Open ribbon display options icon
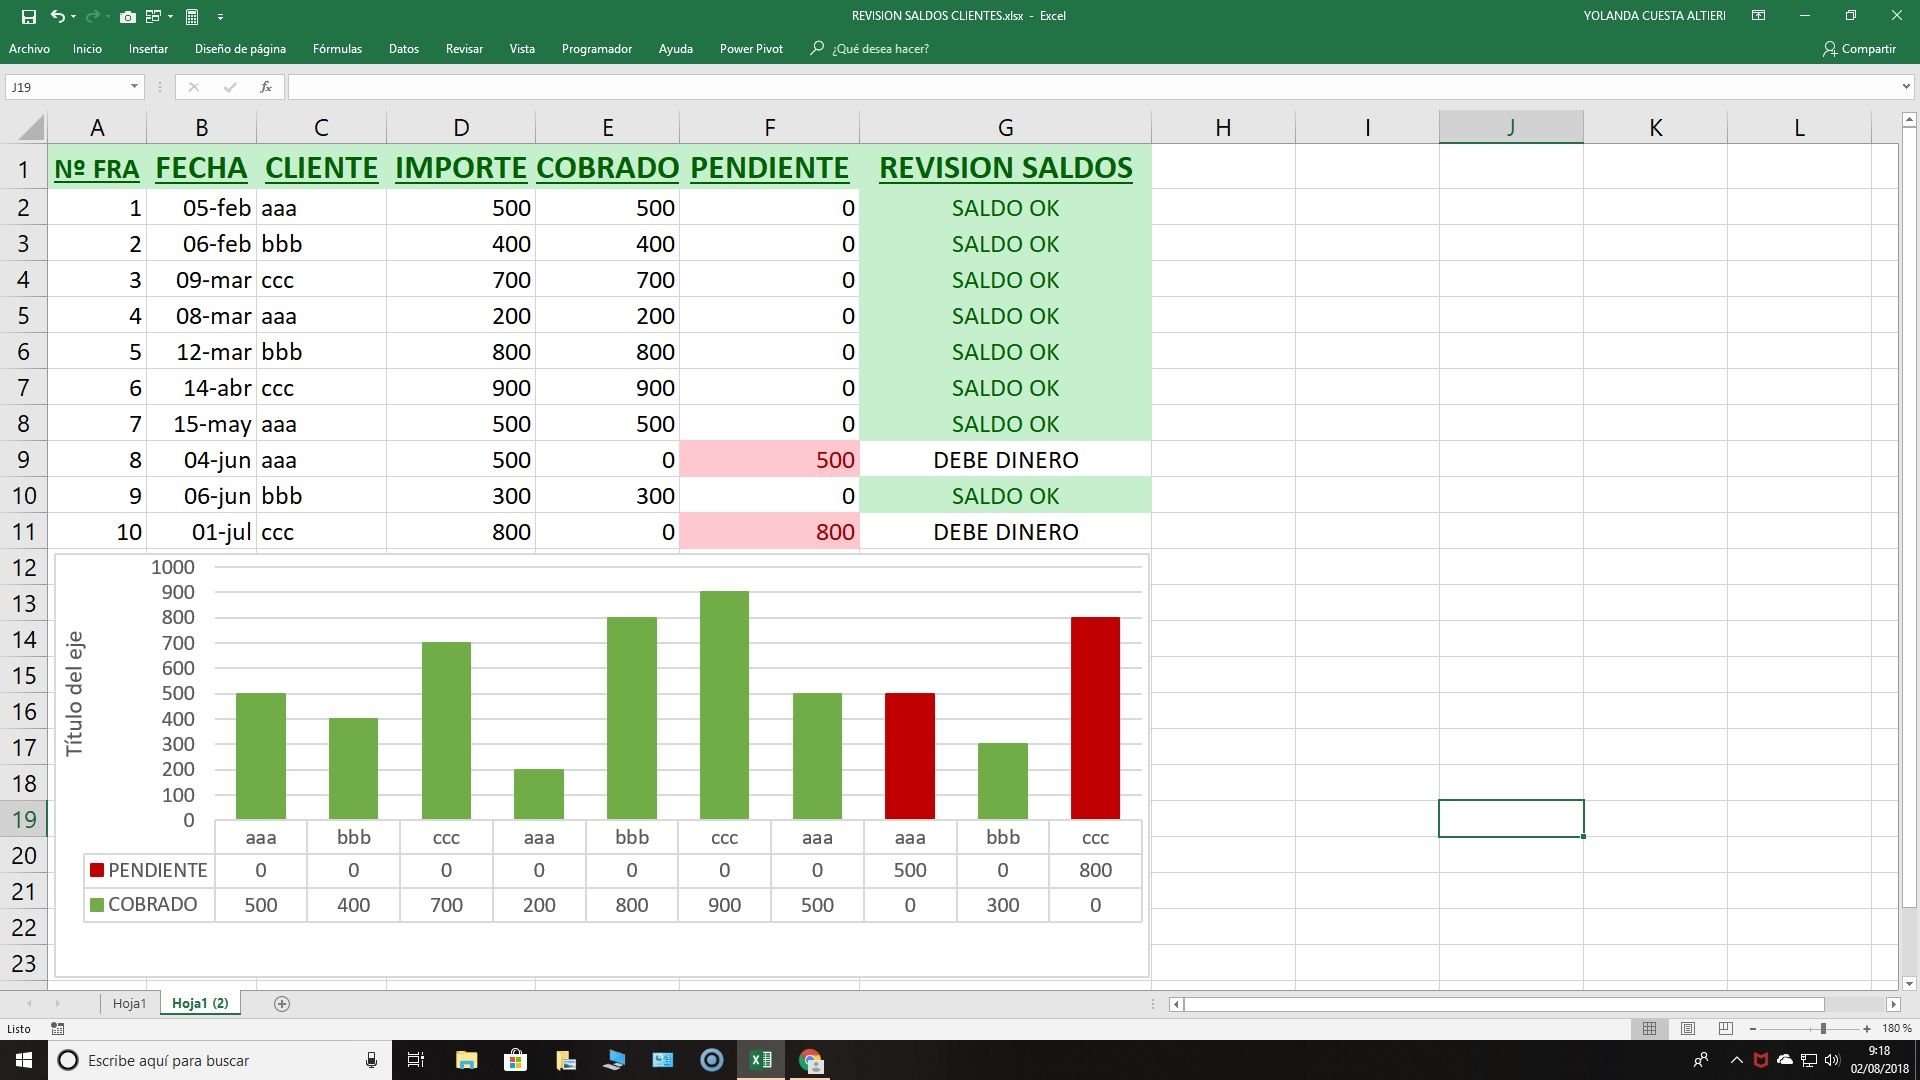1920x1080 pixels. (1758, 16)
